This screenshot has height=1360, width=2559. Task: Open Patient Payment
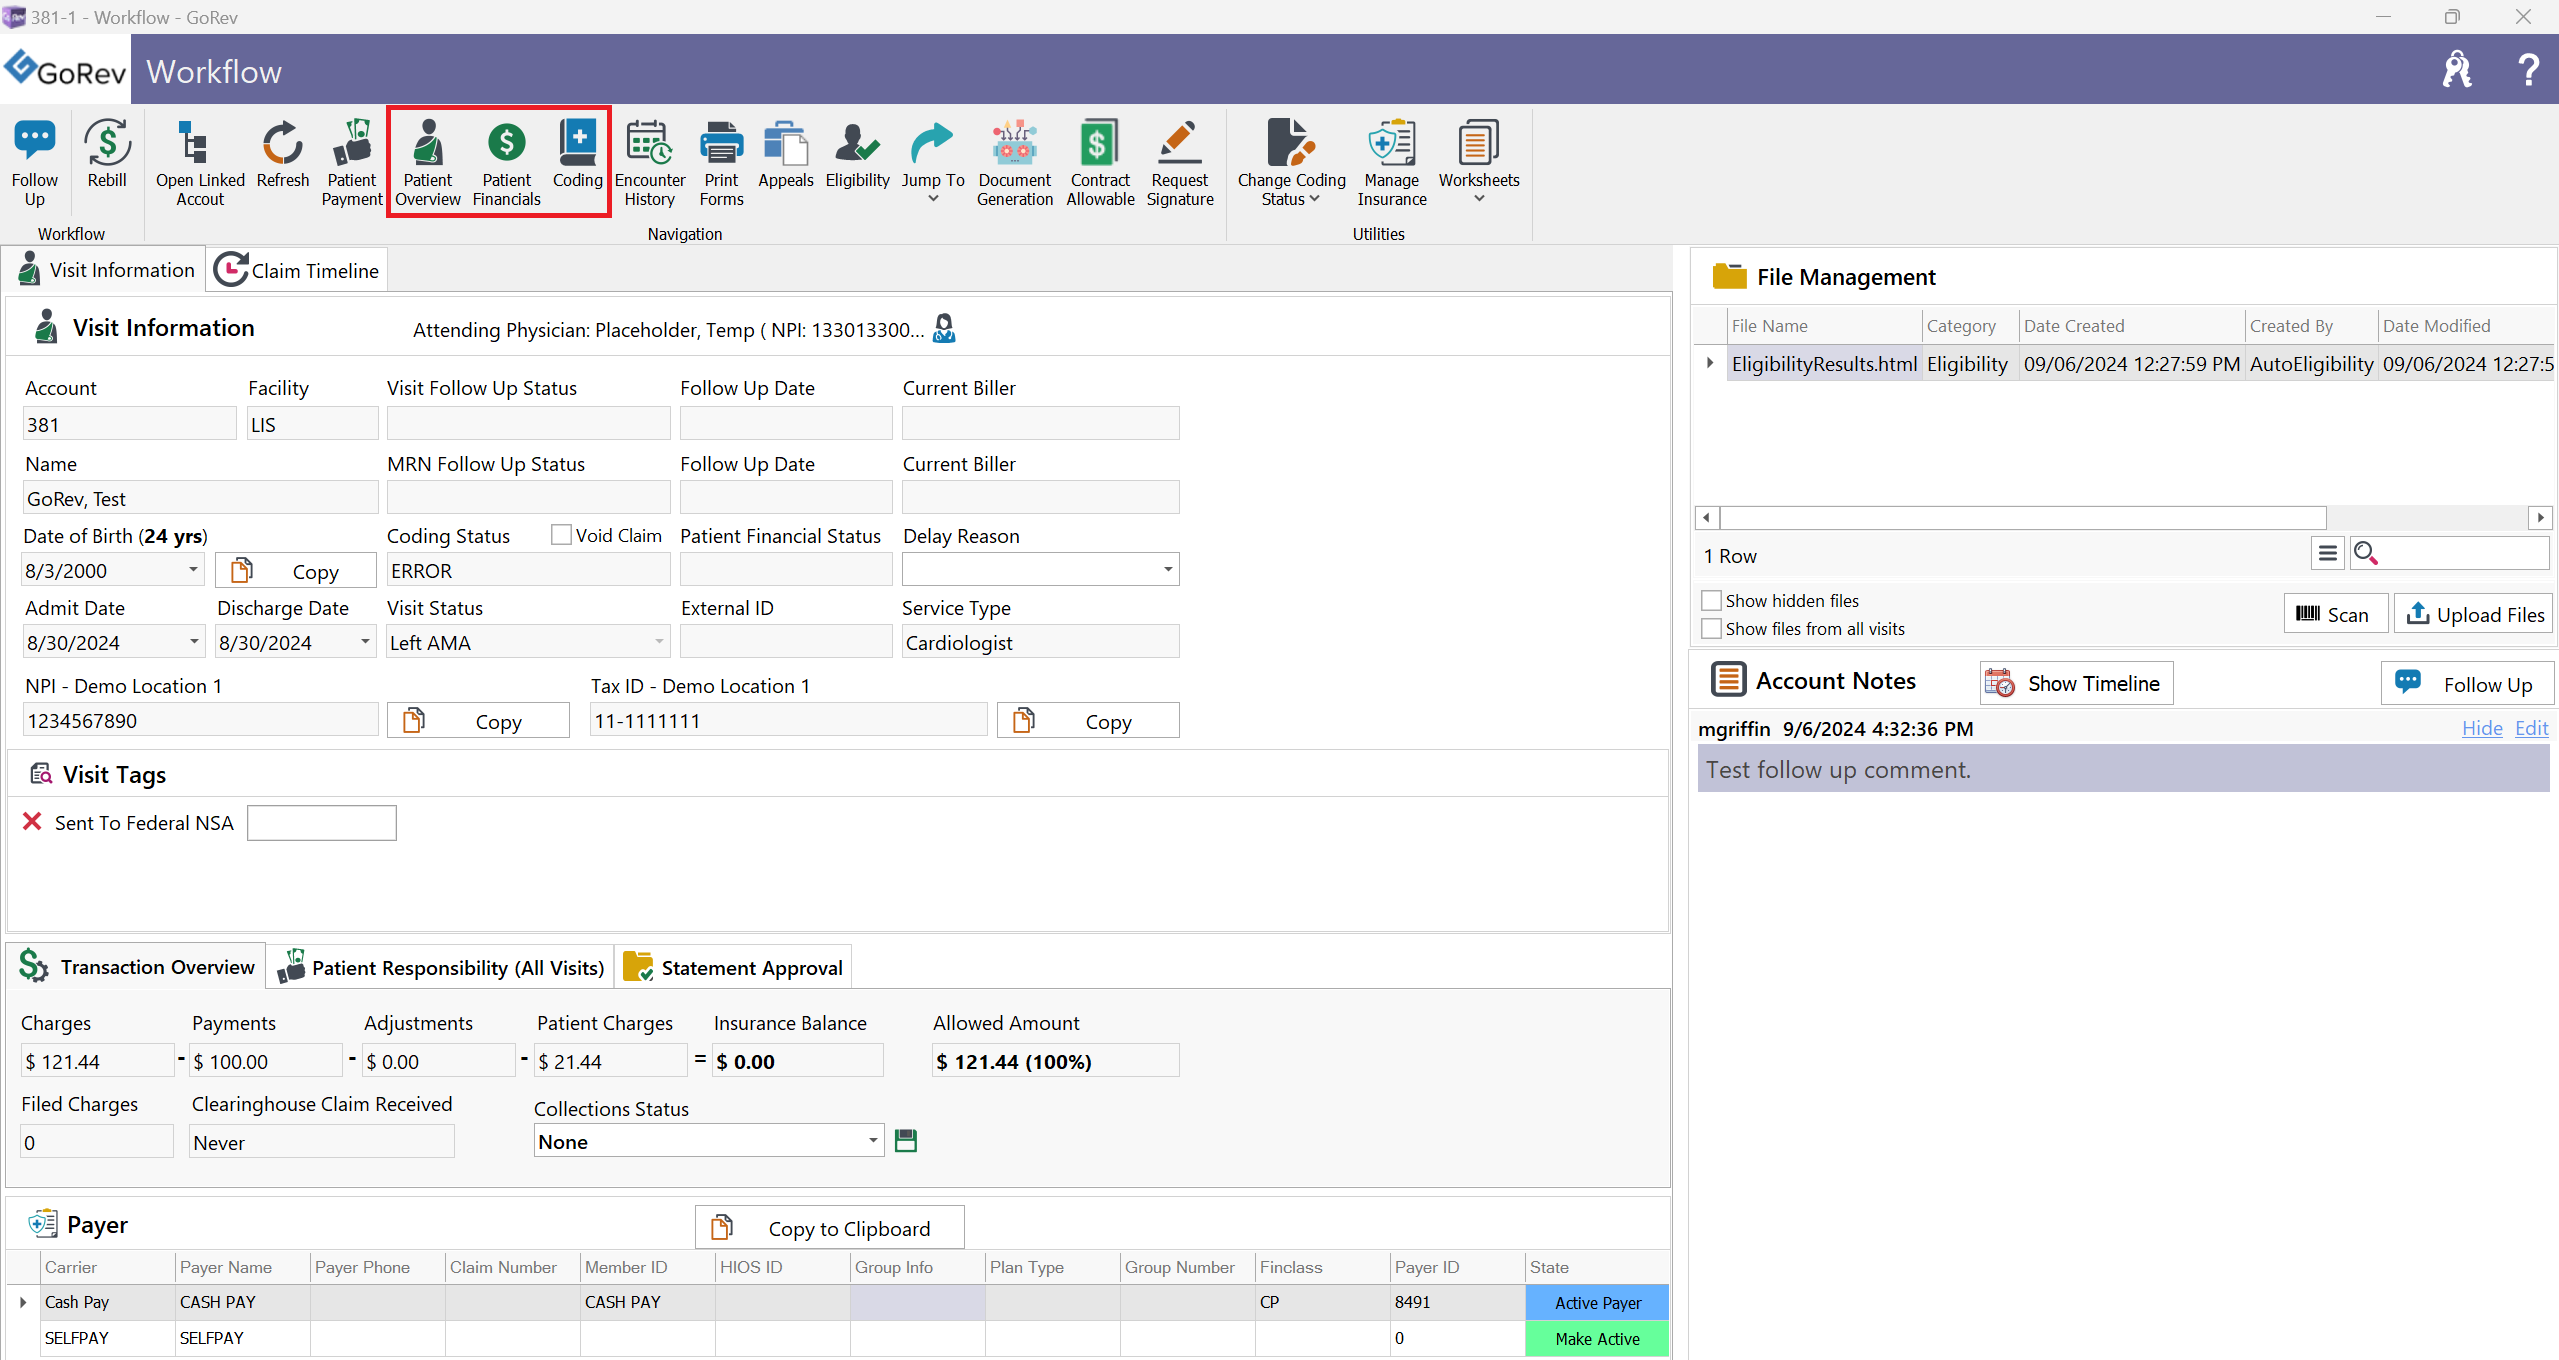coord(352,163)
